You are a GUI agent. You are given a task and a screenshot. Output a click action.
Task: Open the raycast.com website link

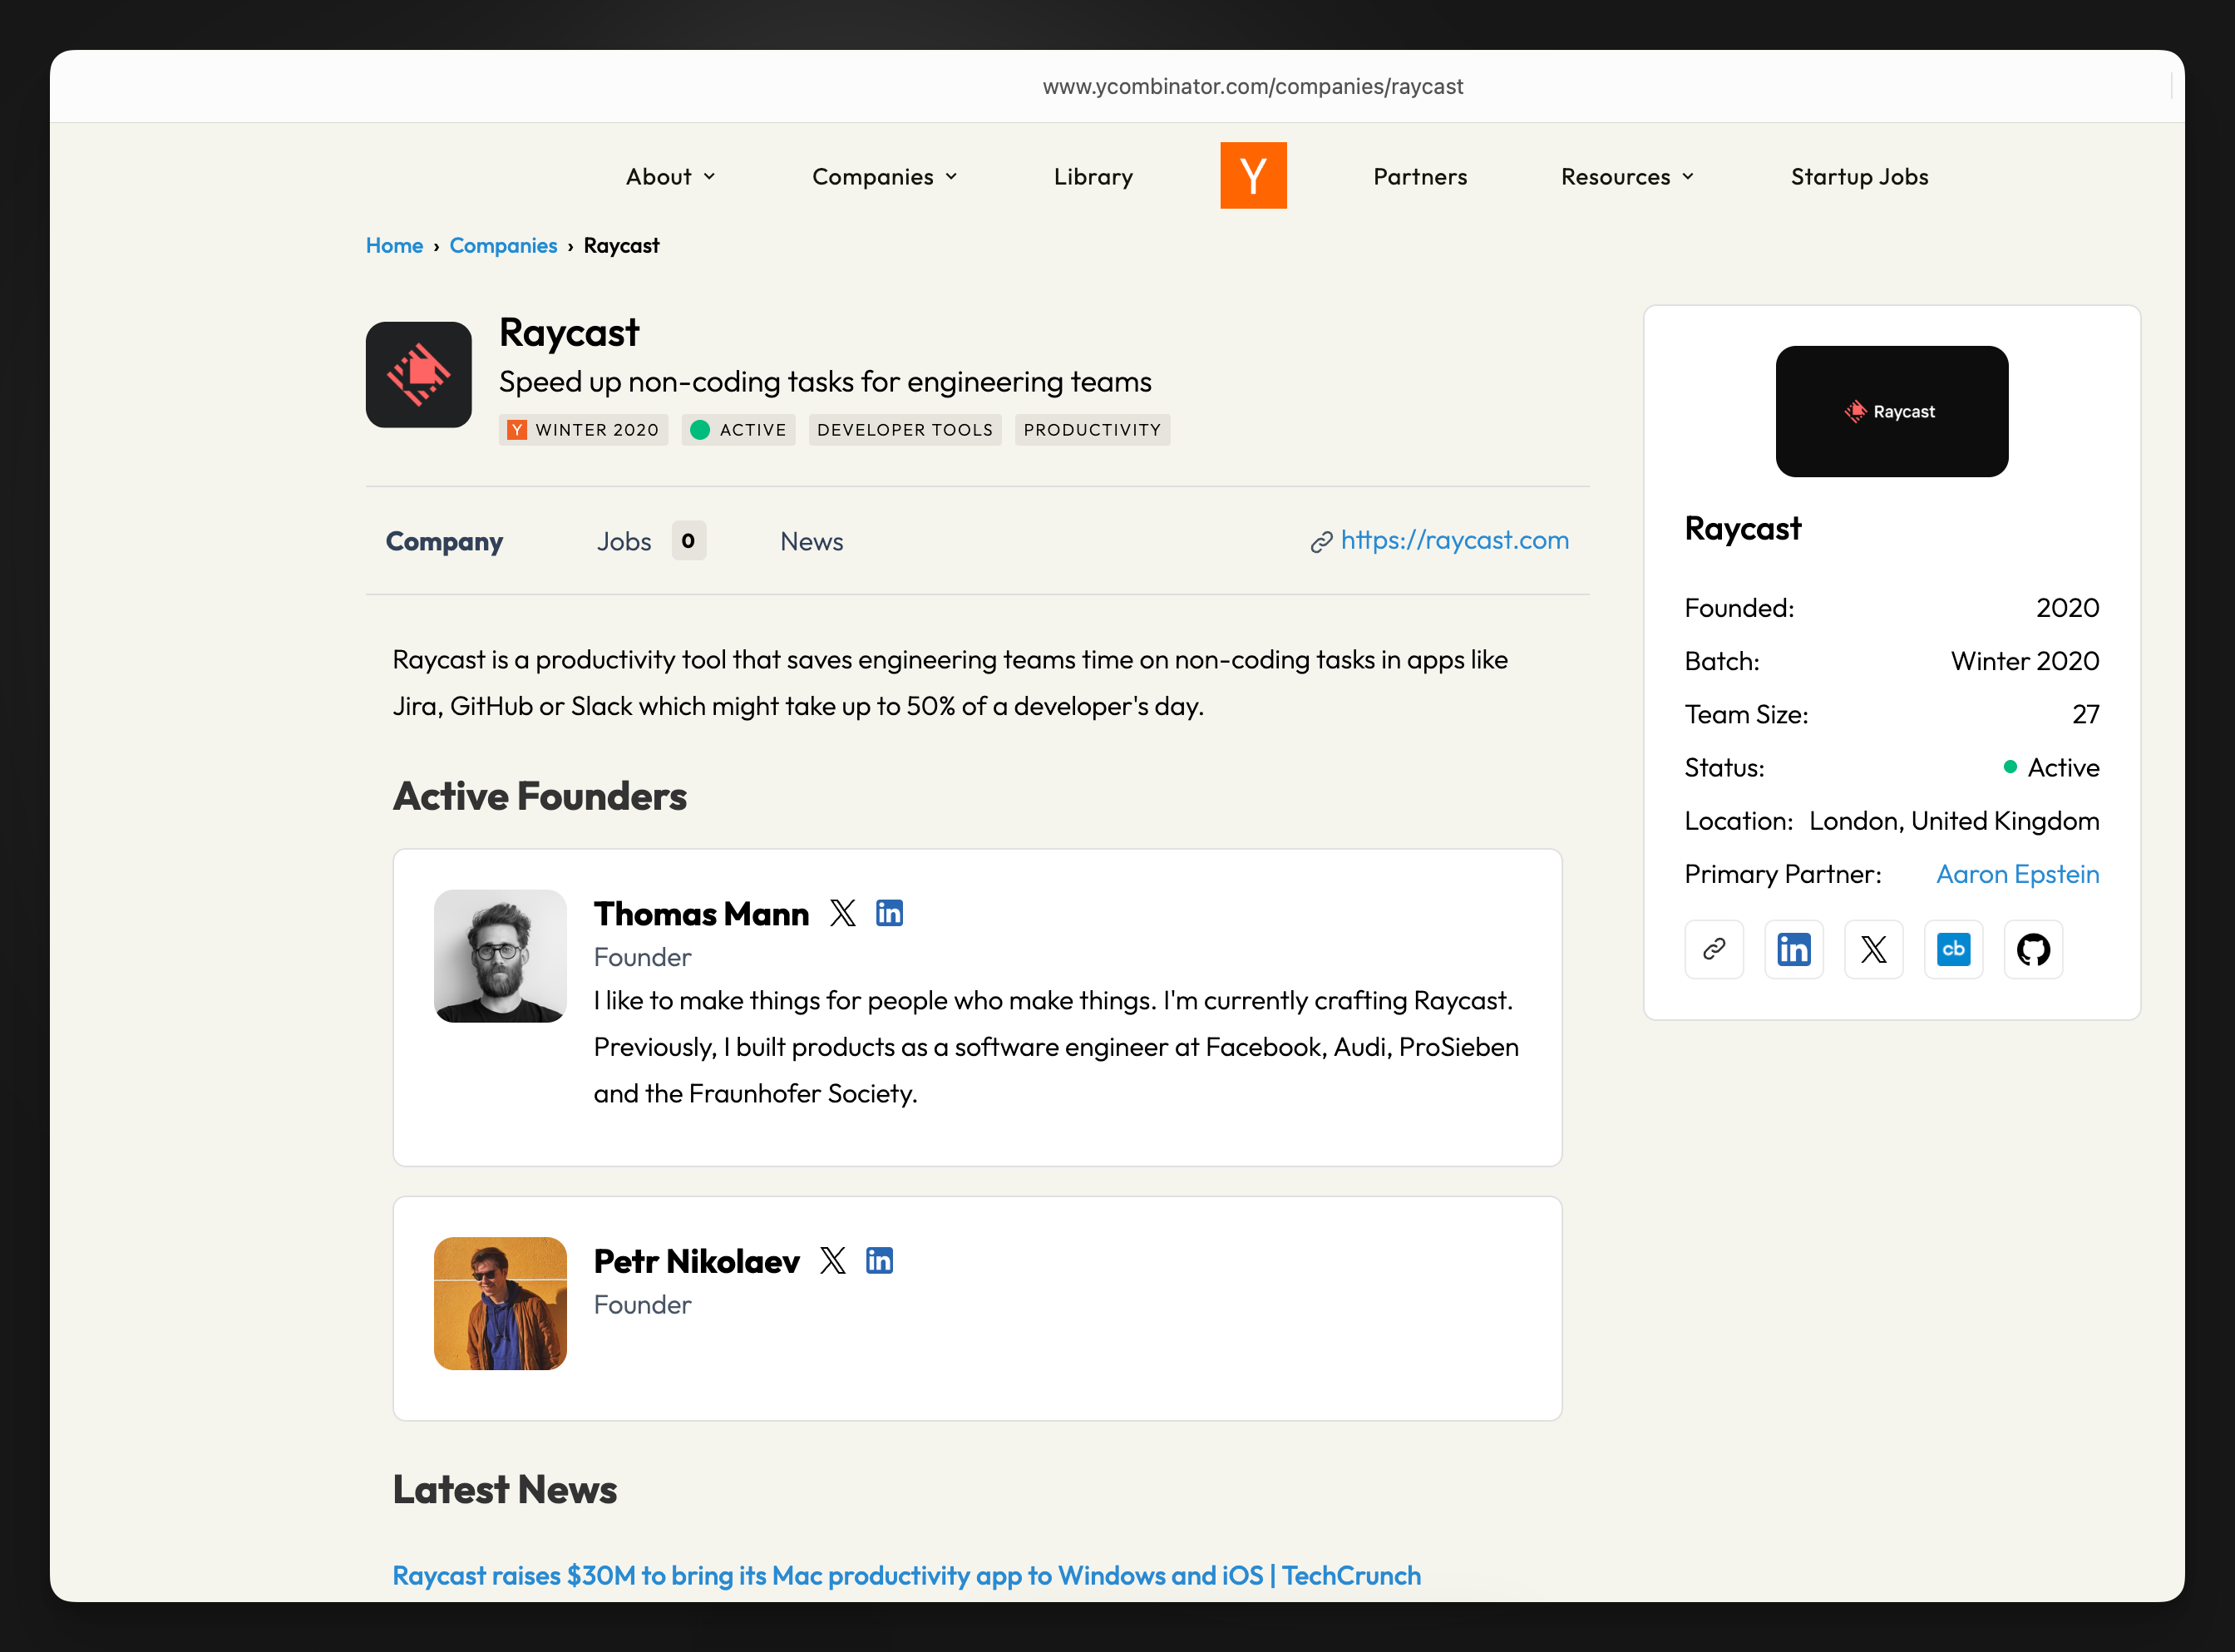(x=1453, y=540)
